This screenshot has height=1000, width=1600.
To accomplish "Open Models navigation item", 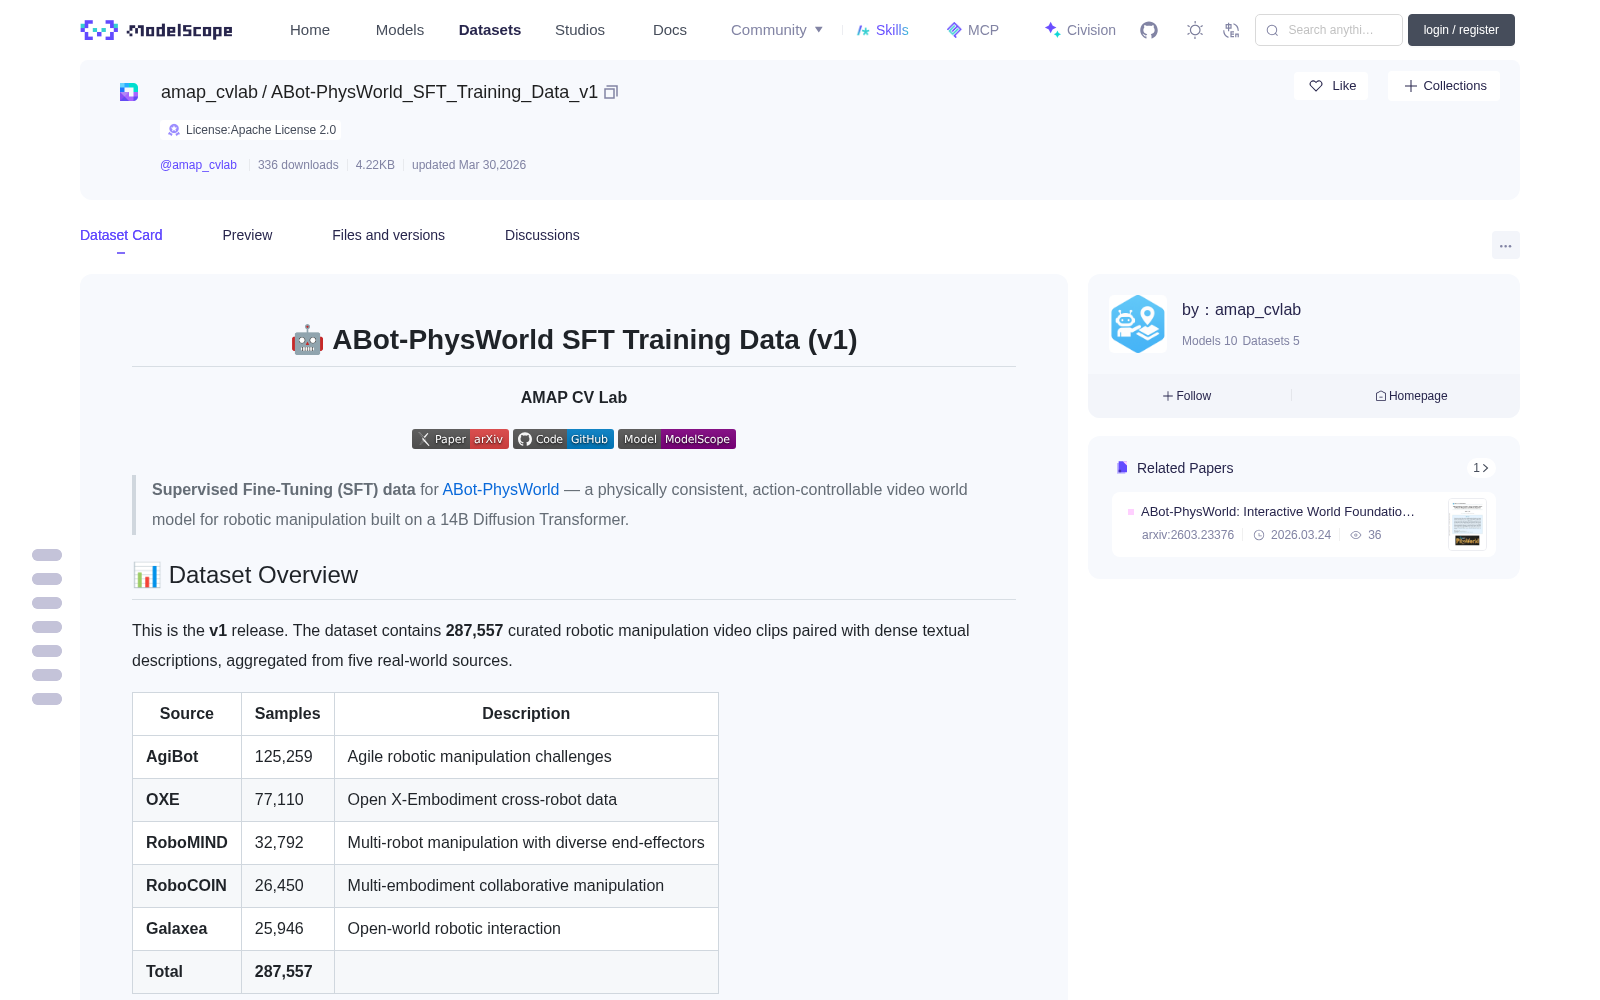I will [400, 30].
